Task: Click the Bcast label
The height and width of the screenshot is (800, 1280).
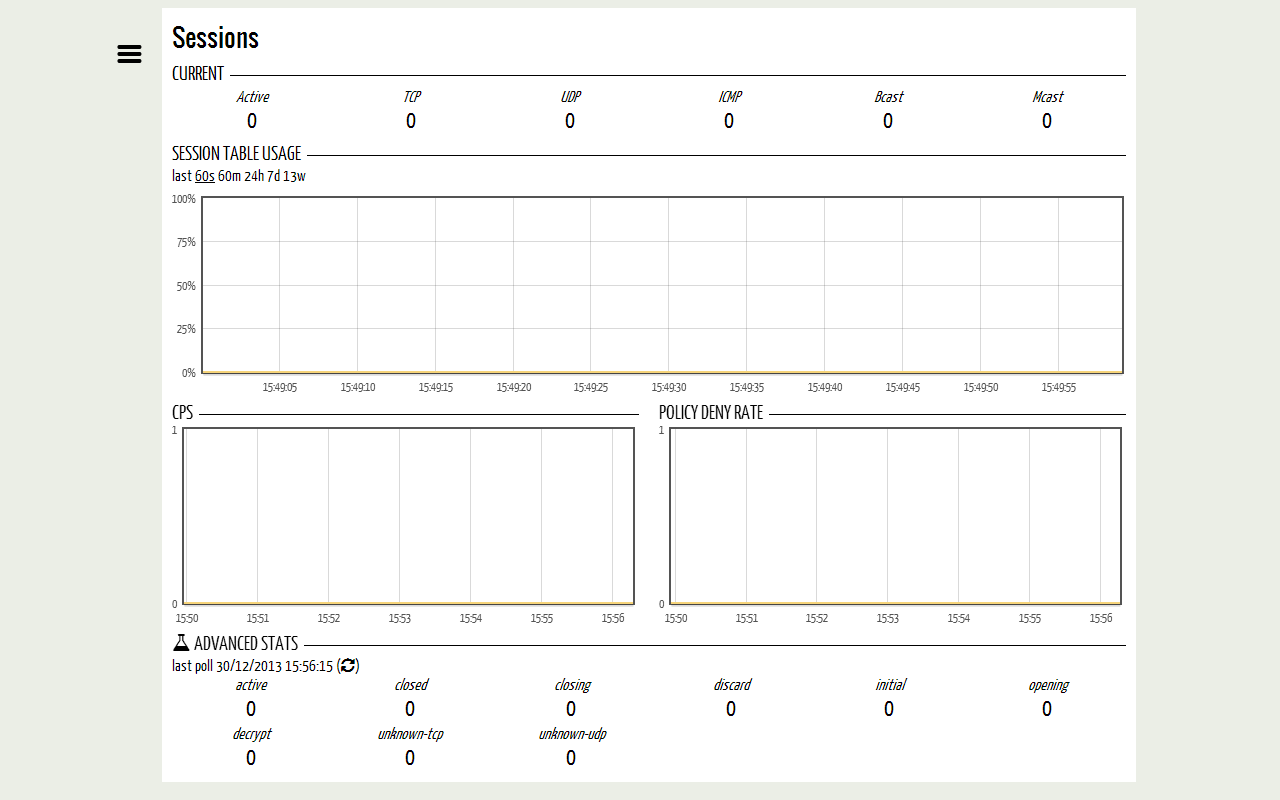Action: point(888,97)
